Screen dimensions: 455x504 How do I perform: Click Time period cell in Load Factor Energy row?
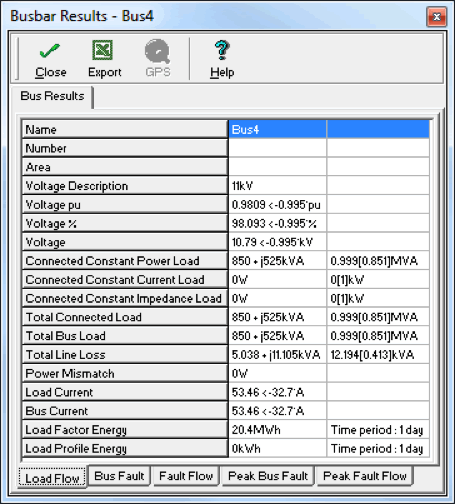(378, 430)
